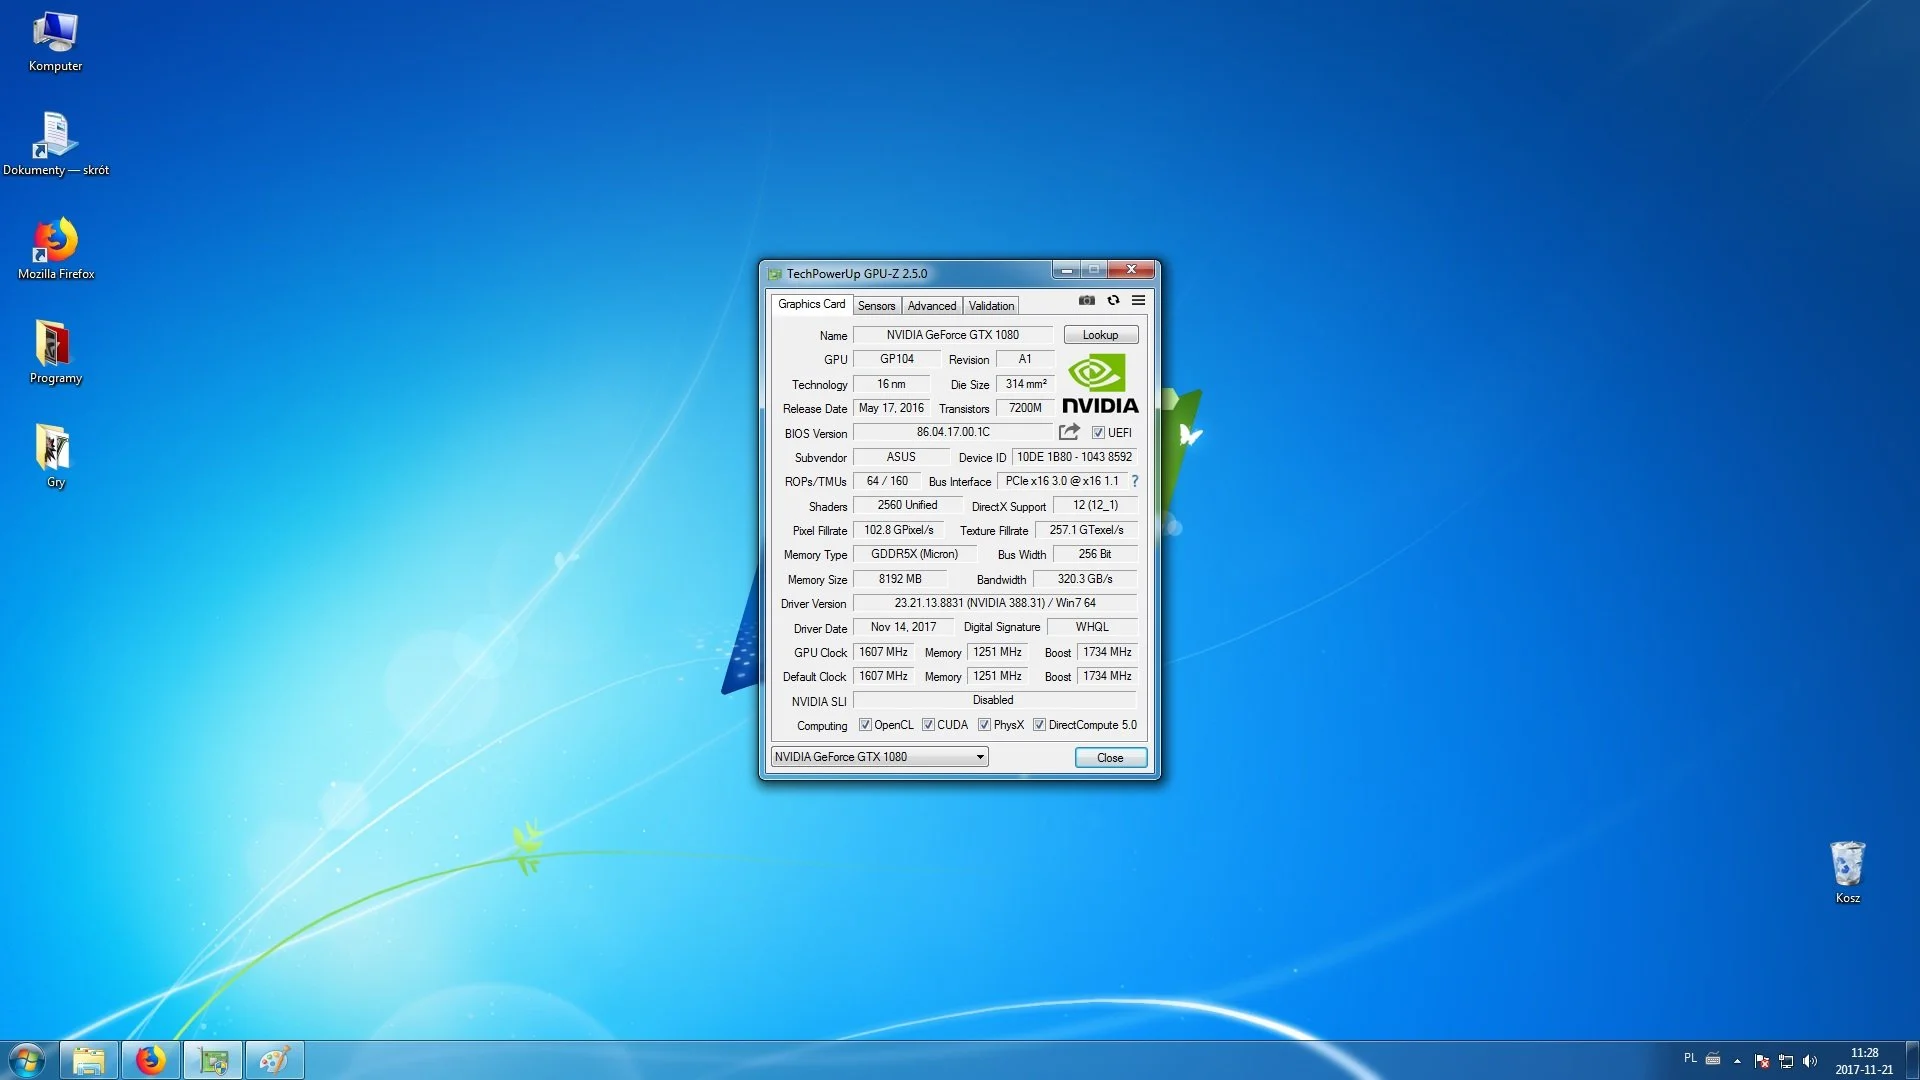Click the volume speaker tray icon

click(1810, 1061)
